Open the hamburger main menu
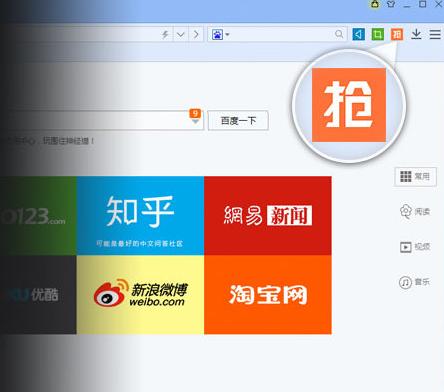Viewport: 444px width, 392px height. pyautogui.click(x=435, y=34)
